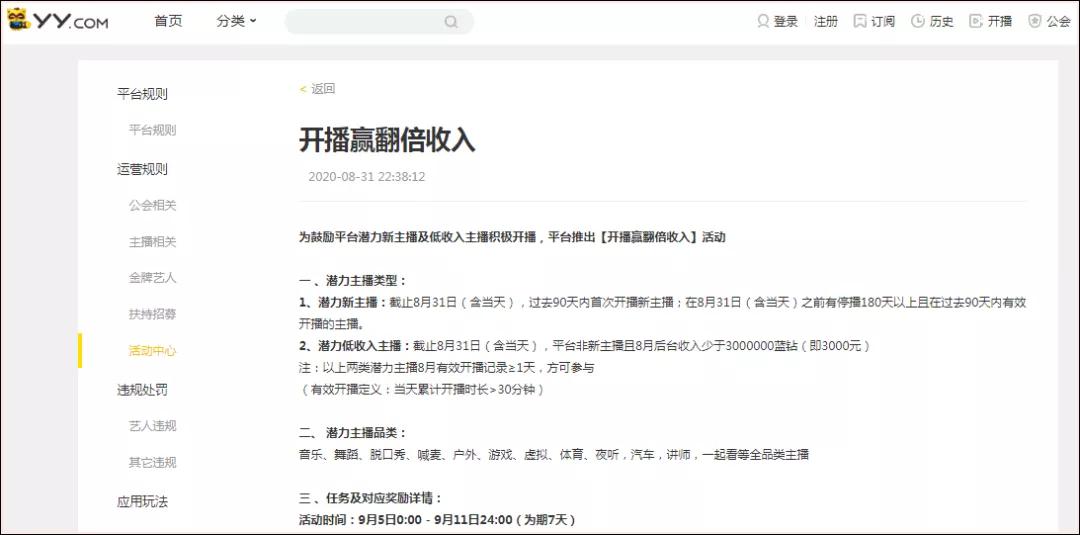Open 主播相关 in sidebar
This screenshot has width=1080, height=535.
pyautogui.click(x=152, y=242)
